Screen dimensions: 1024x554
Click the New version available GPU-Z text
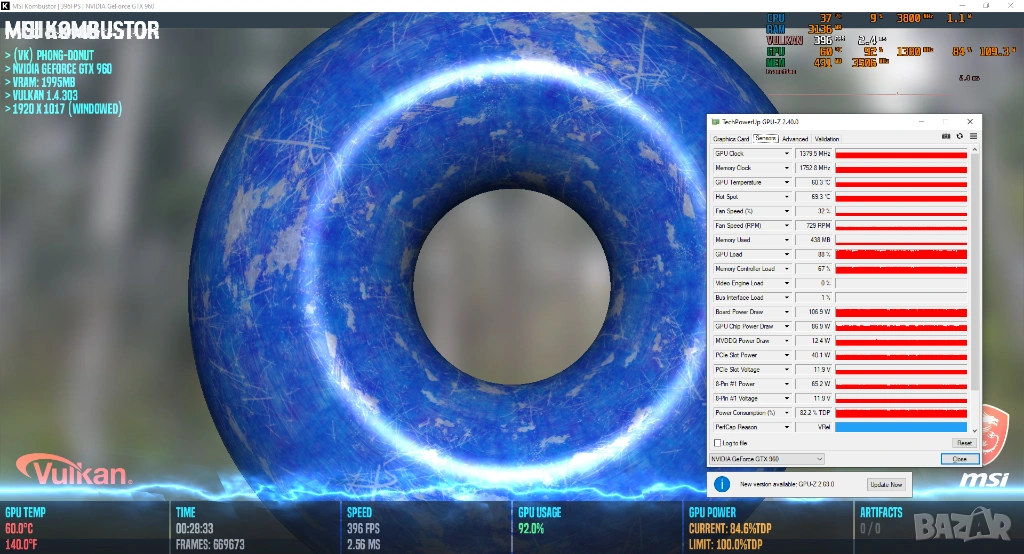click(787, 484)
